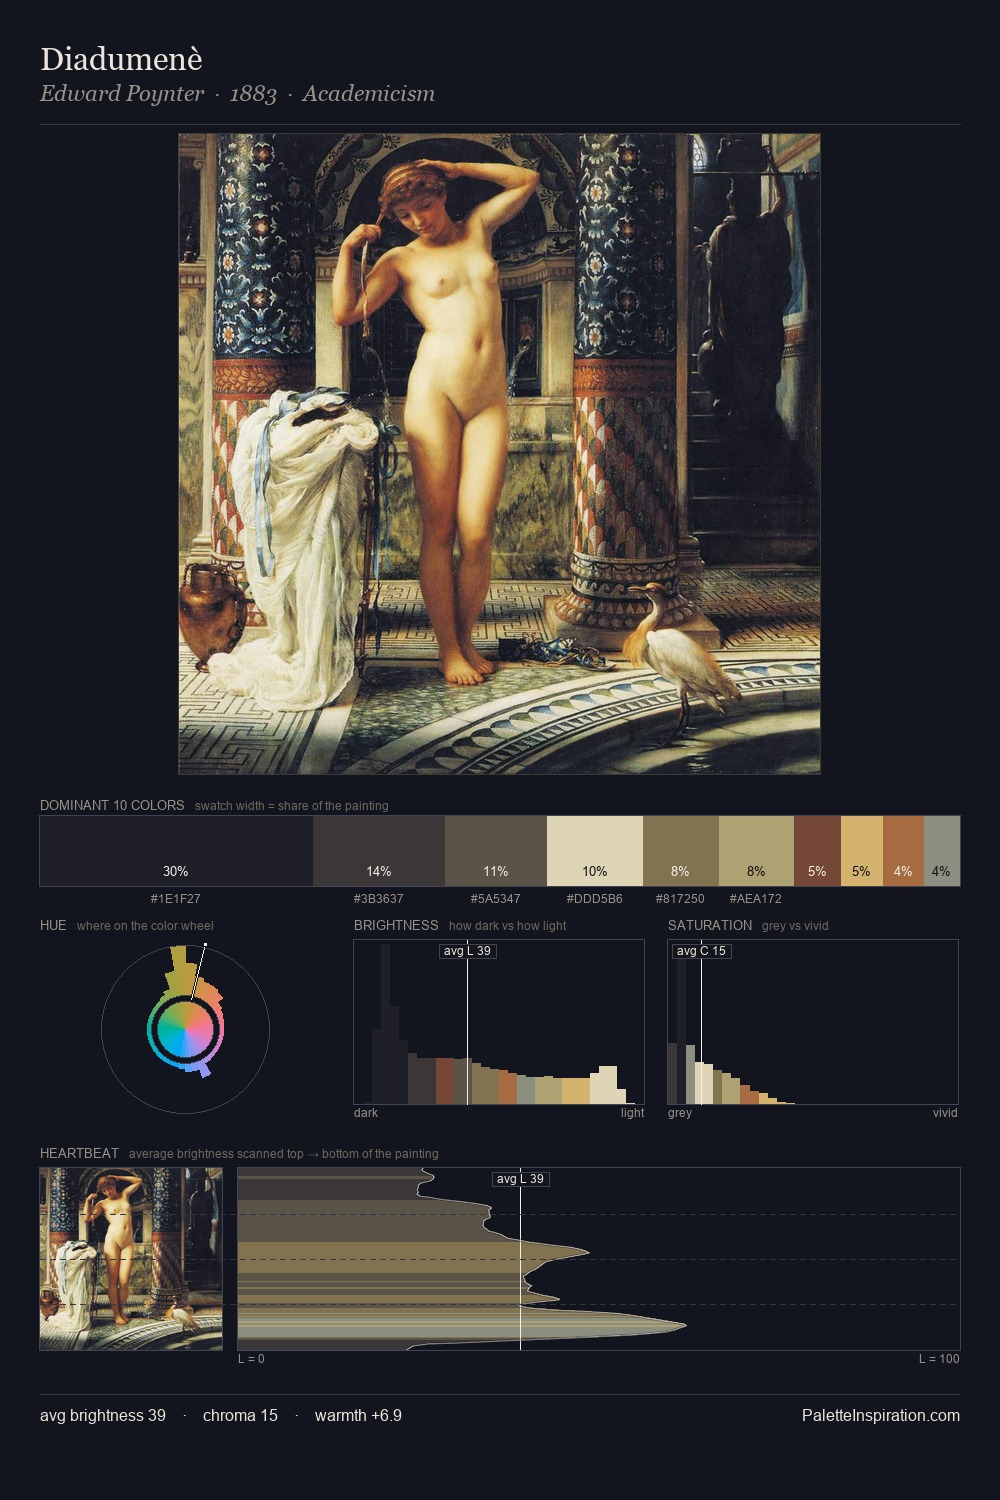Click the 'light' axis label

point(632,1113)
